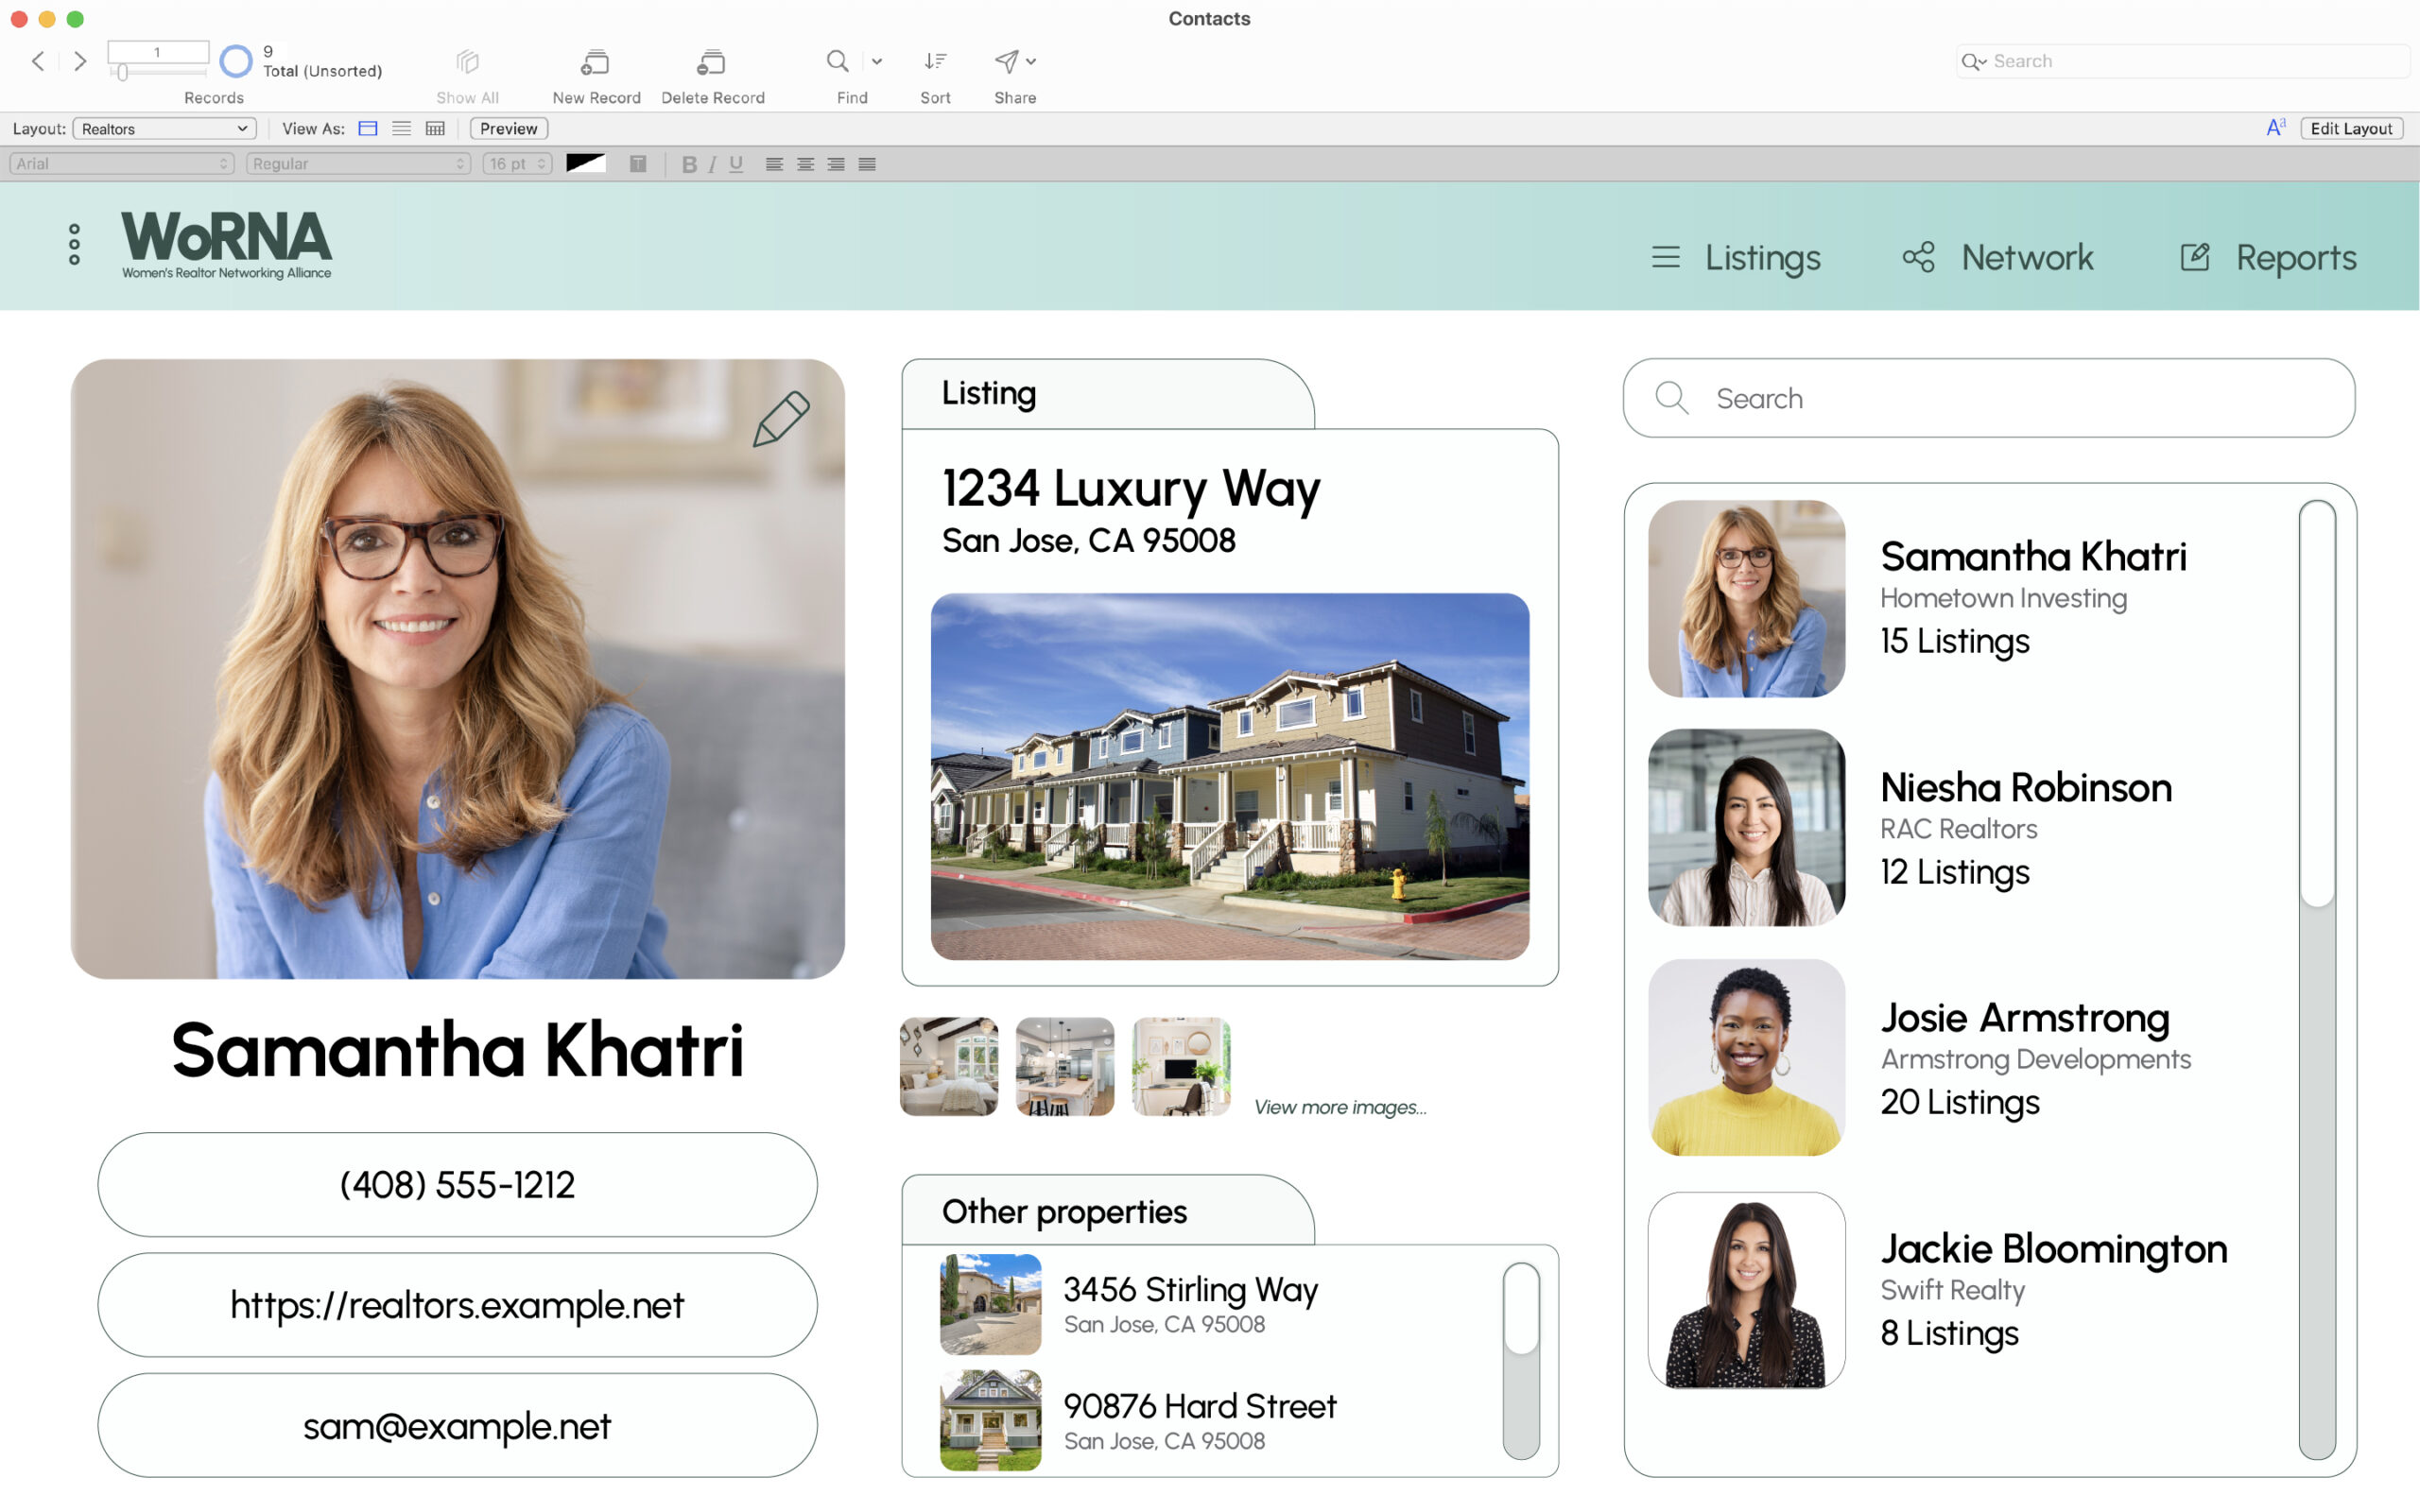The image size is (2420, 1512).
Task: Expand the Share options arrow
Action: pos(1031,61)
